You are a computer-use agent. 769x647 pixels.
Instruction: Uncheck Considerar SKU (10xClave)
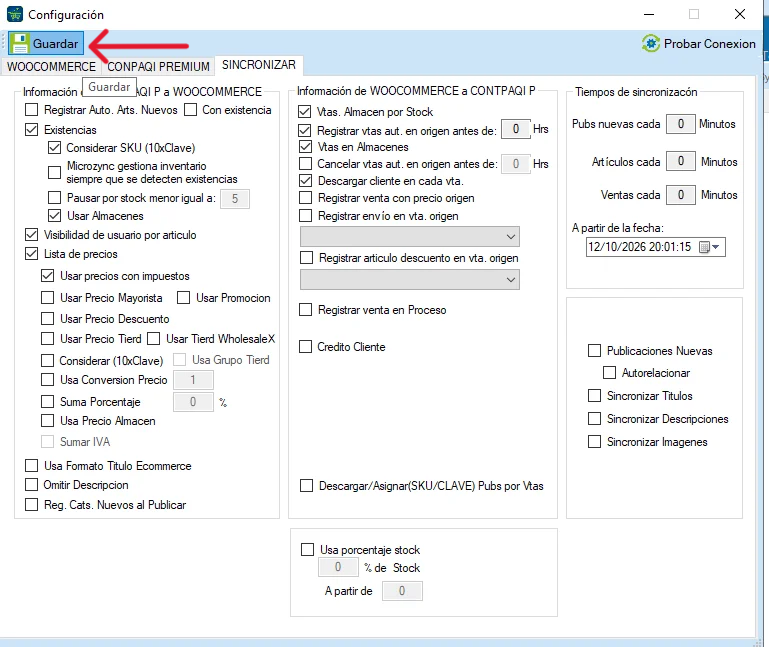pos(54,148)
